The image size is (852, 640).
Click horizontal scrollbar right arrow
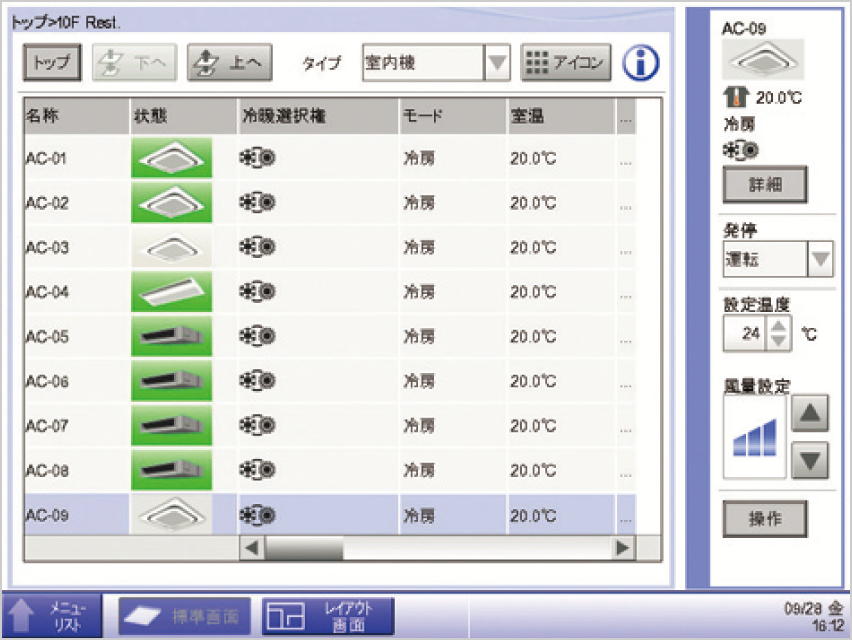click(x=623, y=548)
